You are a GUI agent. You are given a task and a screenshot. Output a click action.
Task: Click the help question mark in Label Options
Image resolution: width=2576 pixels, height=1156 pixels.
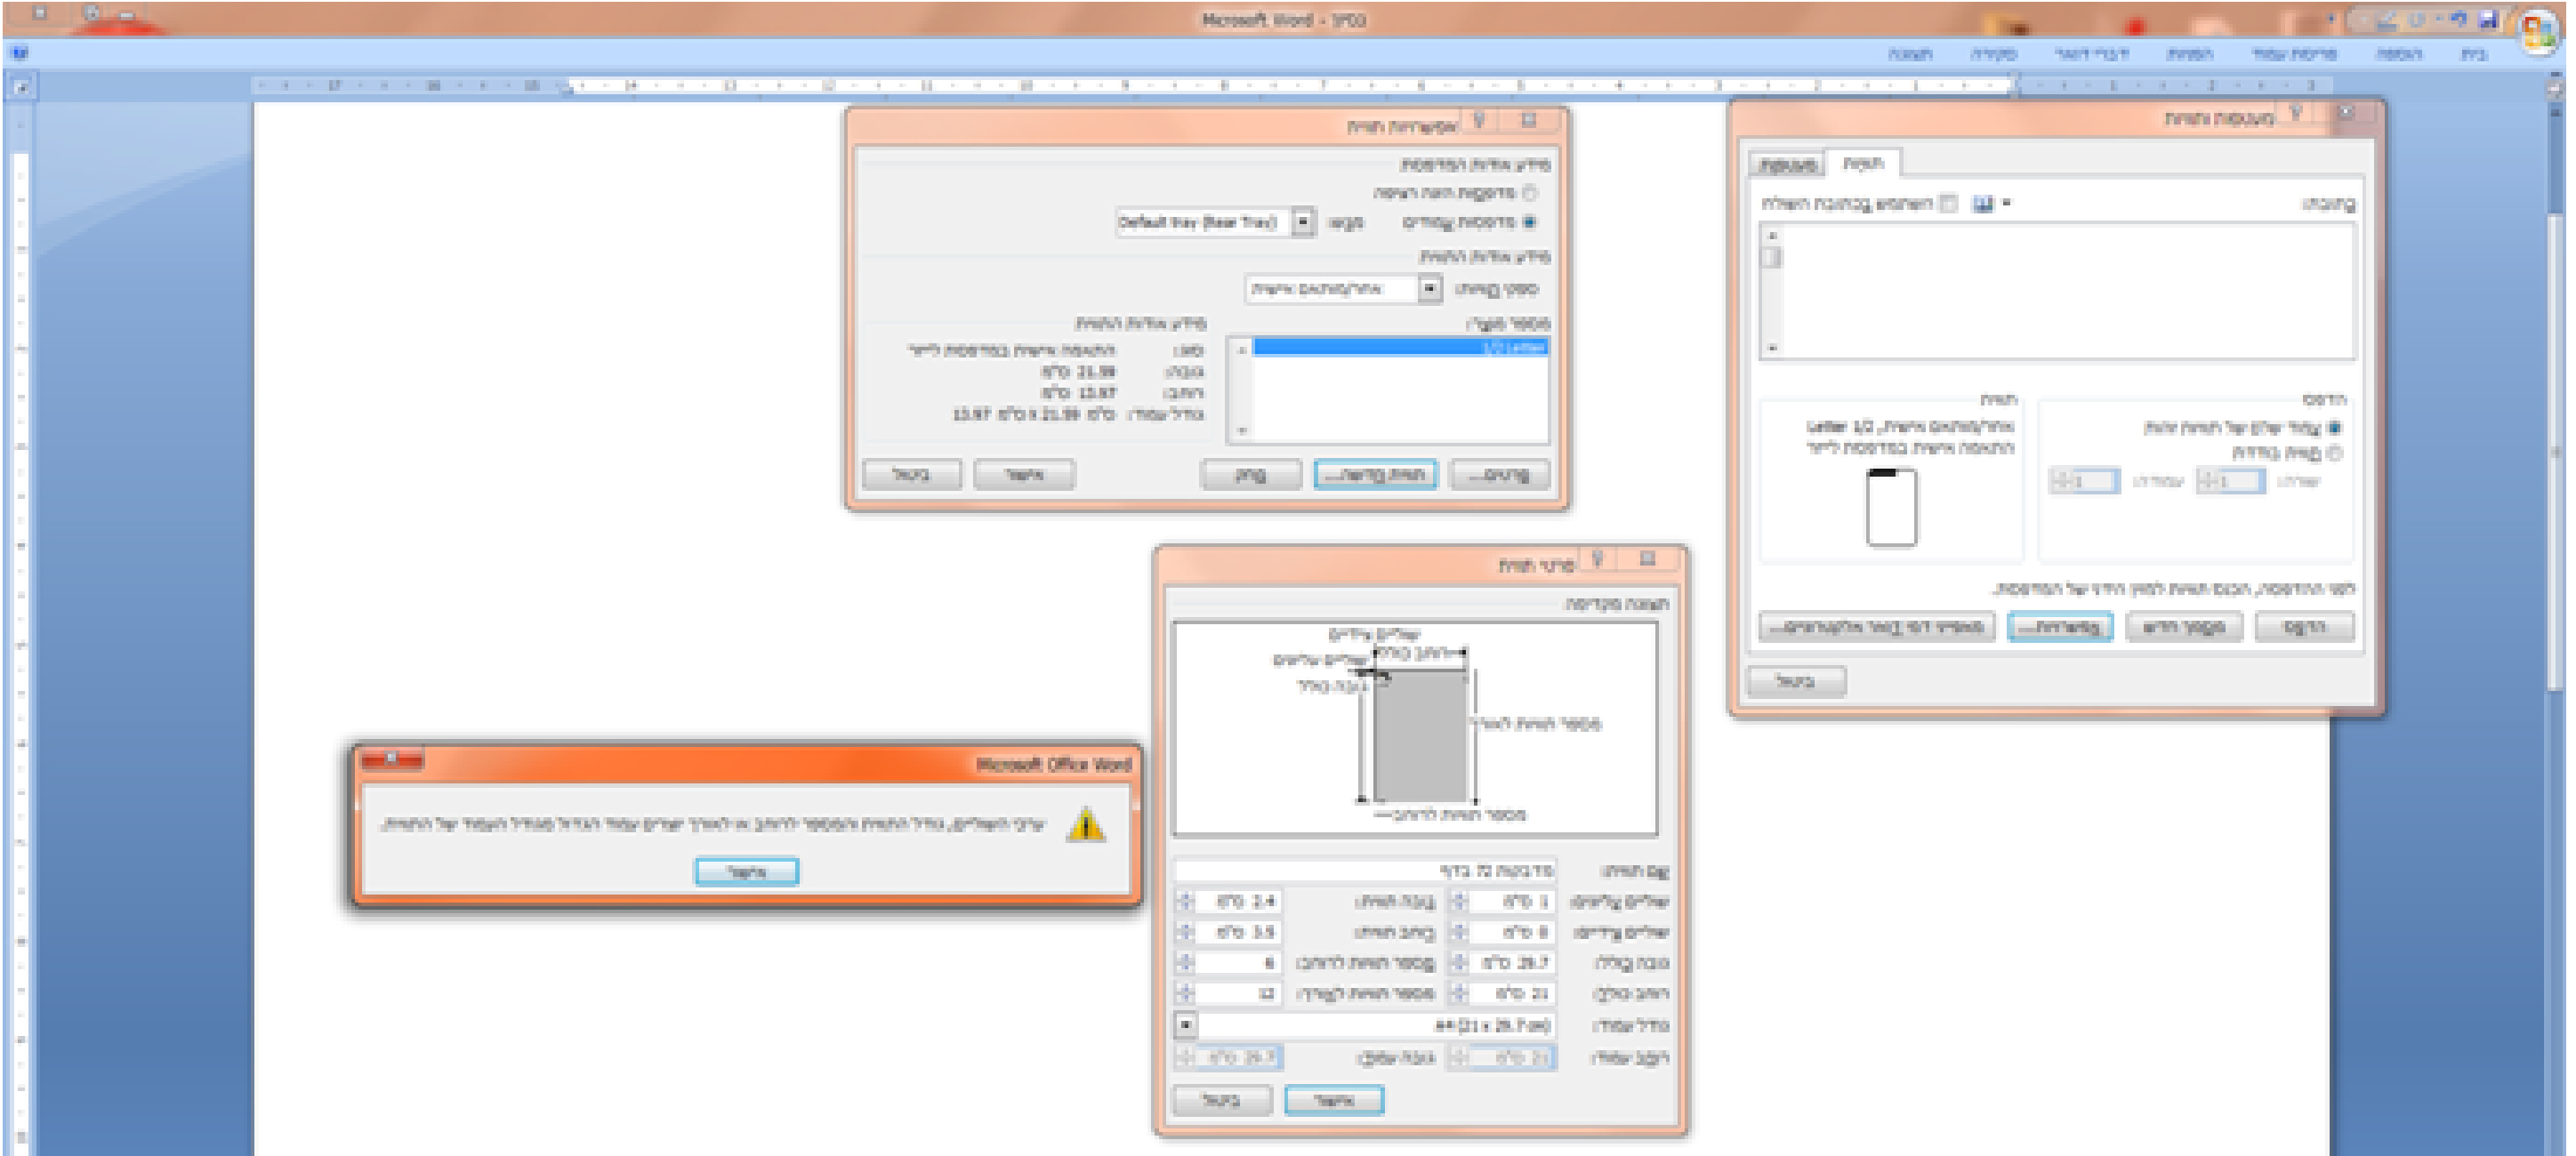click(x=1479, y=121)
